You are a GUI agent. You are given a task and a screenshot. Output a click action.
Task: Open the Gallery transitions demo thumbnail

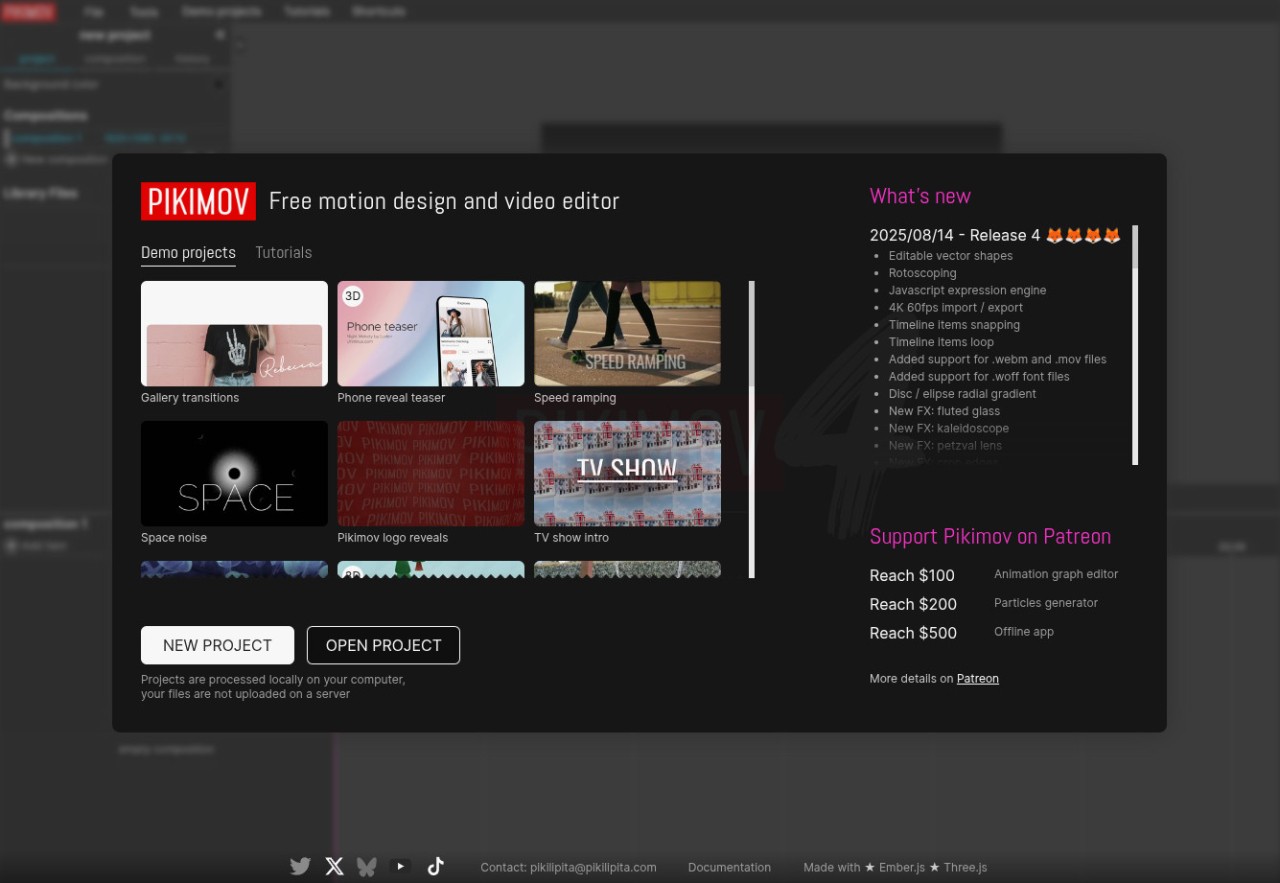pos(234,333)
